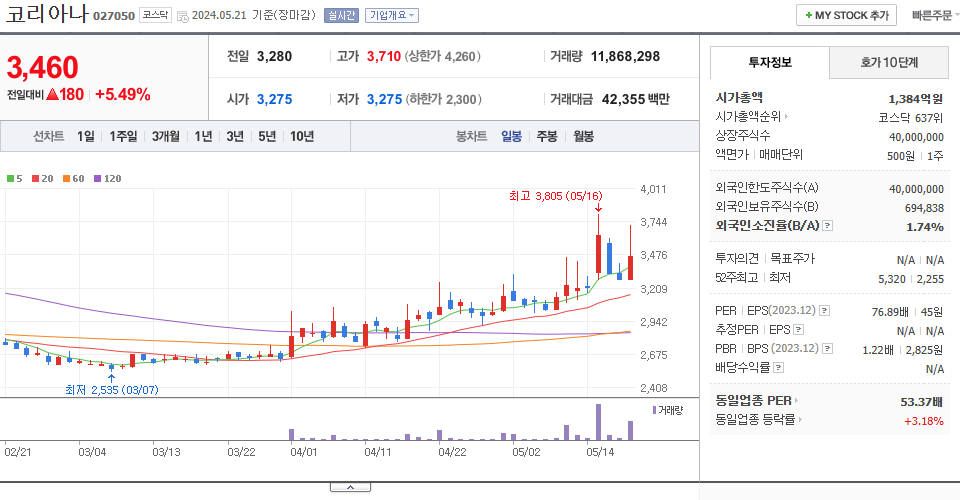Click the 실시간 button
Screen dimensions: 960x500
point(341,15)
